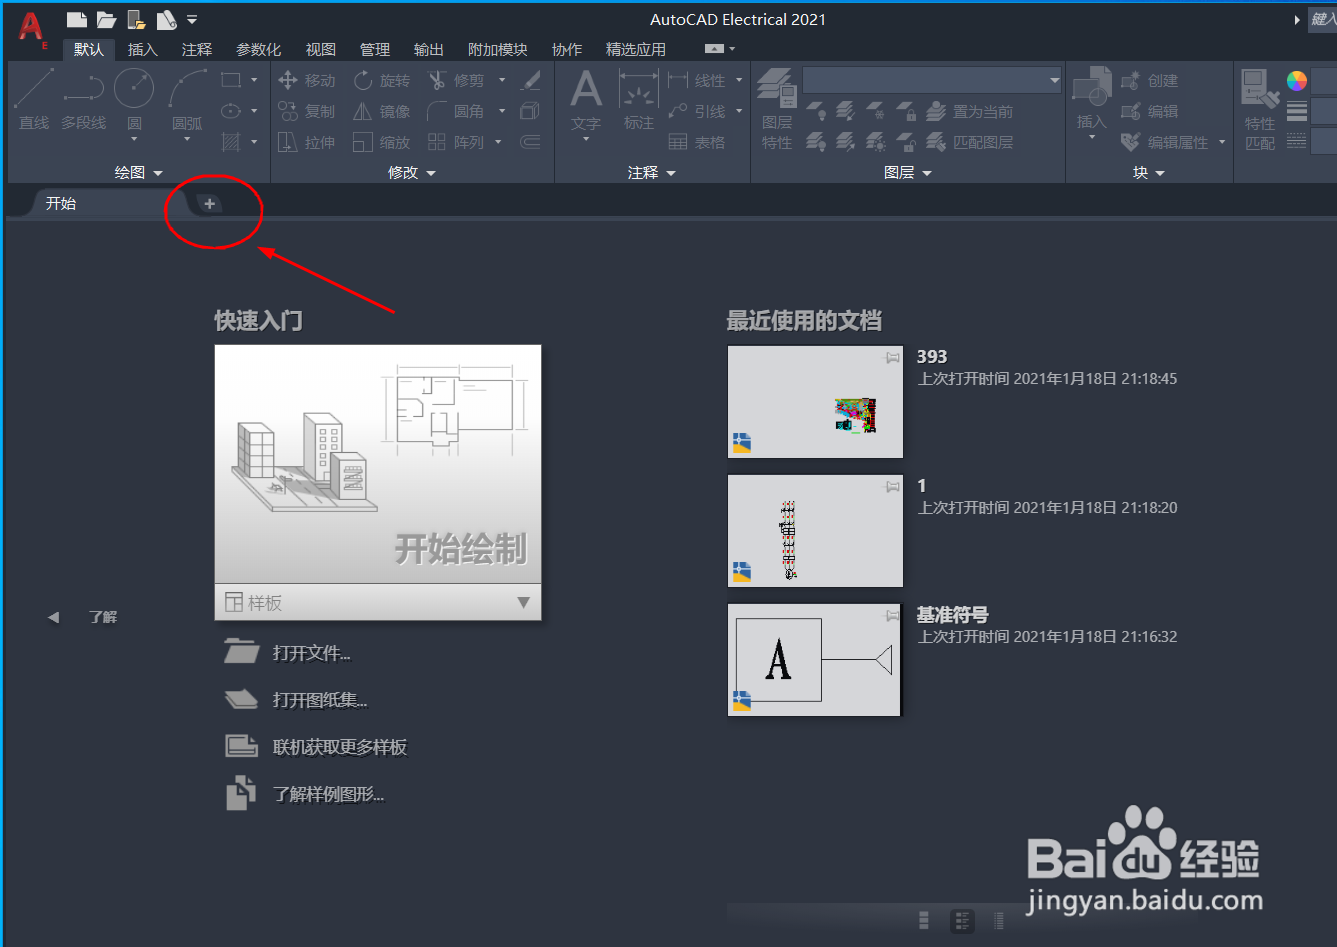Click the 复制 (Copy) tool

coord(307,111)
